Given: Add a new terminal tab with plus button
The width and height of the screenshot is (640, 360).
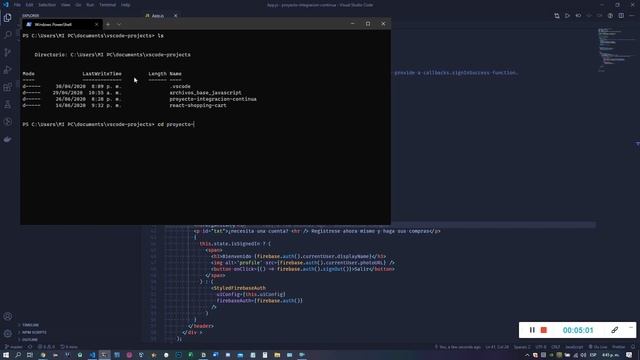Looking at the screenshot, I should (x=108, y=24).
